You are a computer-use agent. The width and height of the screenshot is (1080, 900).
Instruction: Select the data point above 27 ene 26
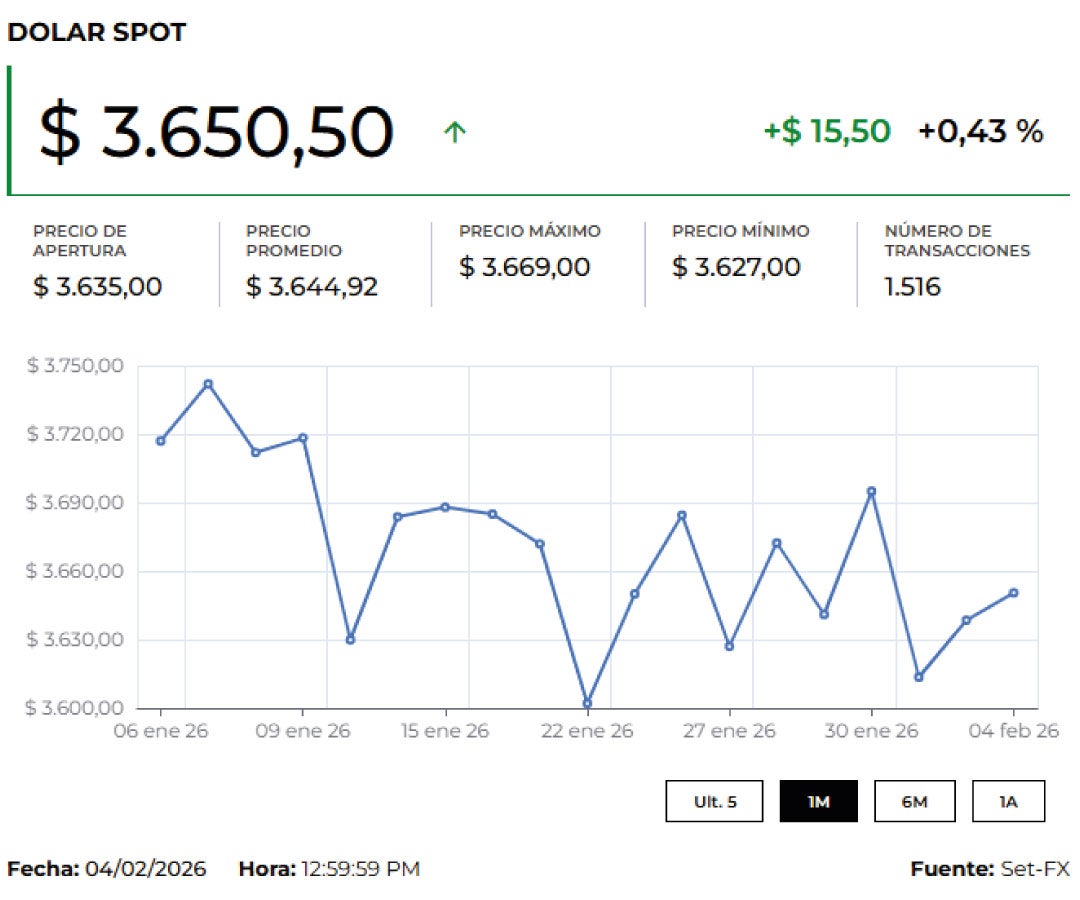click(x=729, y=646)
